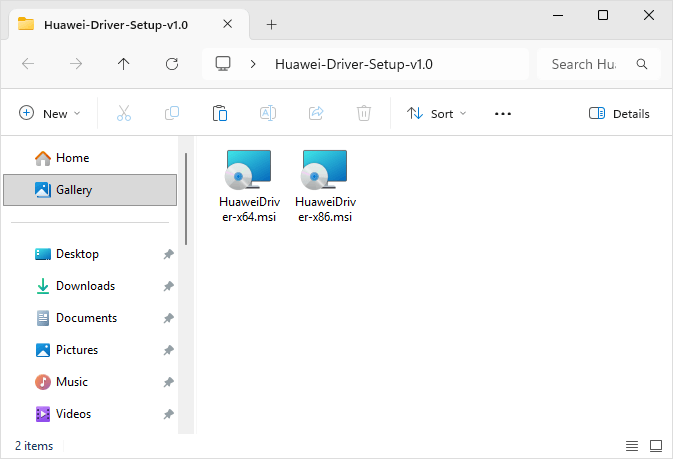Click the Forward navigation arrow

tap(76, 64)
